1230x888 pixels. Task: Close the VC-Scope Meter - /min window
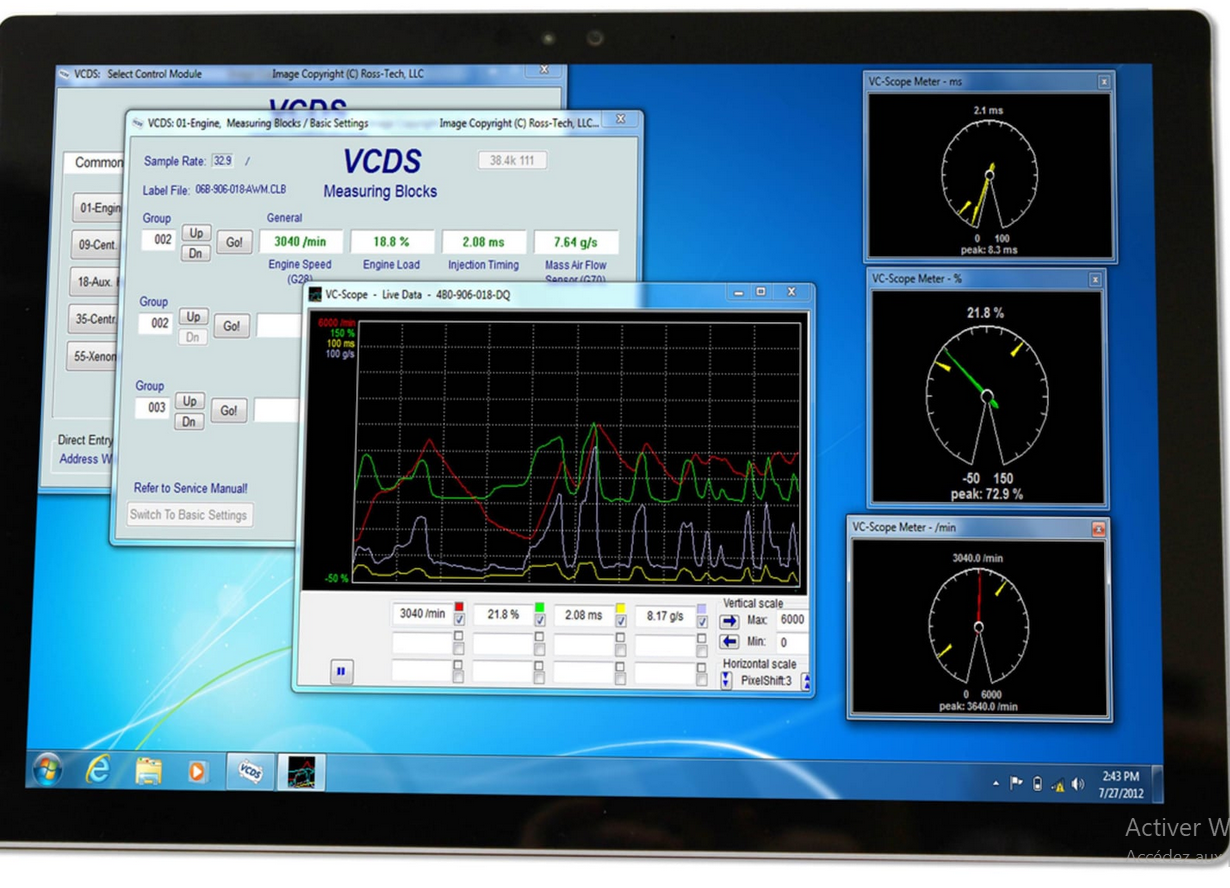point(1099,529)
